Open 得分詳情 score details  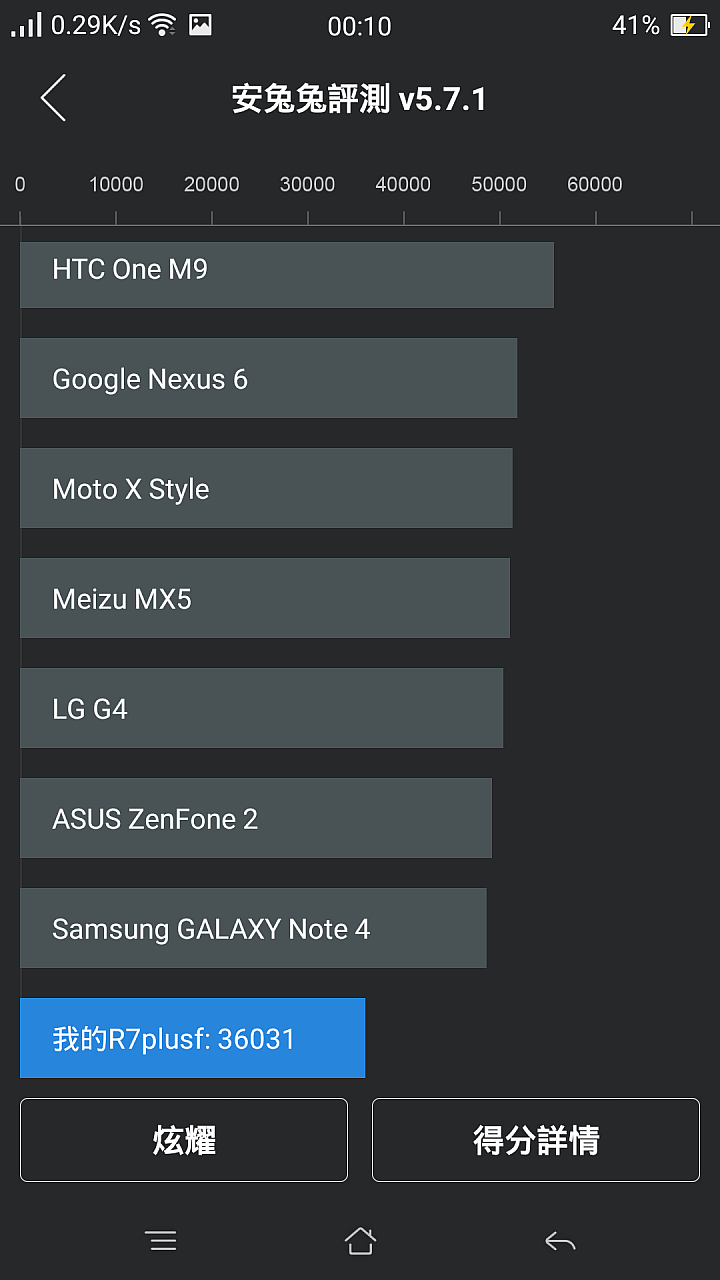coord(536,1140)
